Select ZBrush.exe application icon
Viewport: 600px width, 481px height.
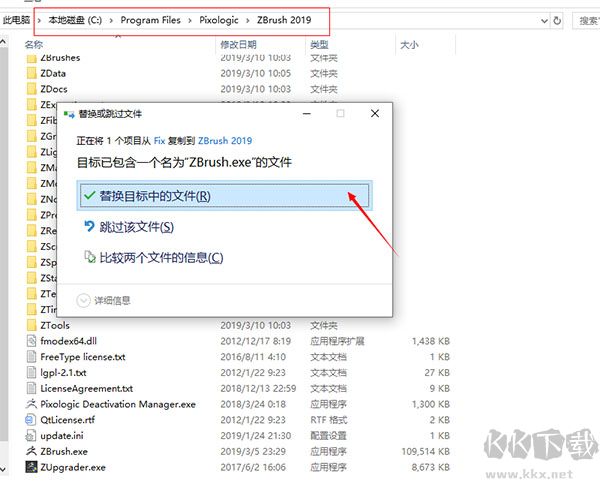[x=31, y=451]
